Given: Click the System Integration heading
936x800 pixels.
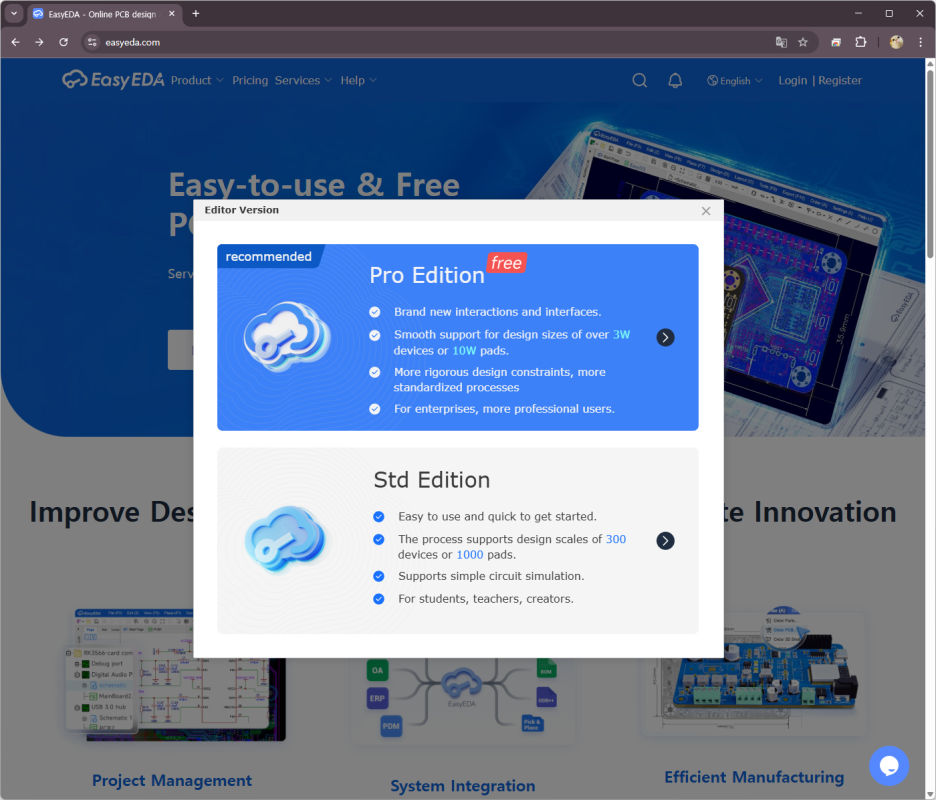Looking at the screenshot, I should click(463, 786).
